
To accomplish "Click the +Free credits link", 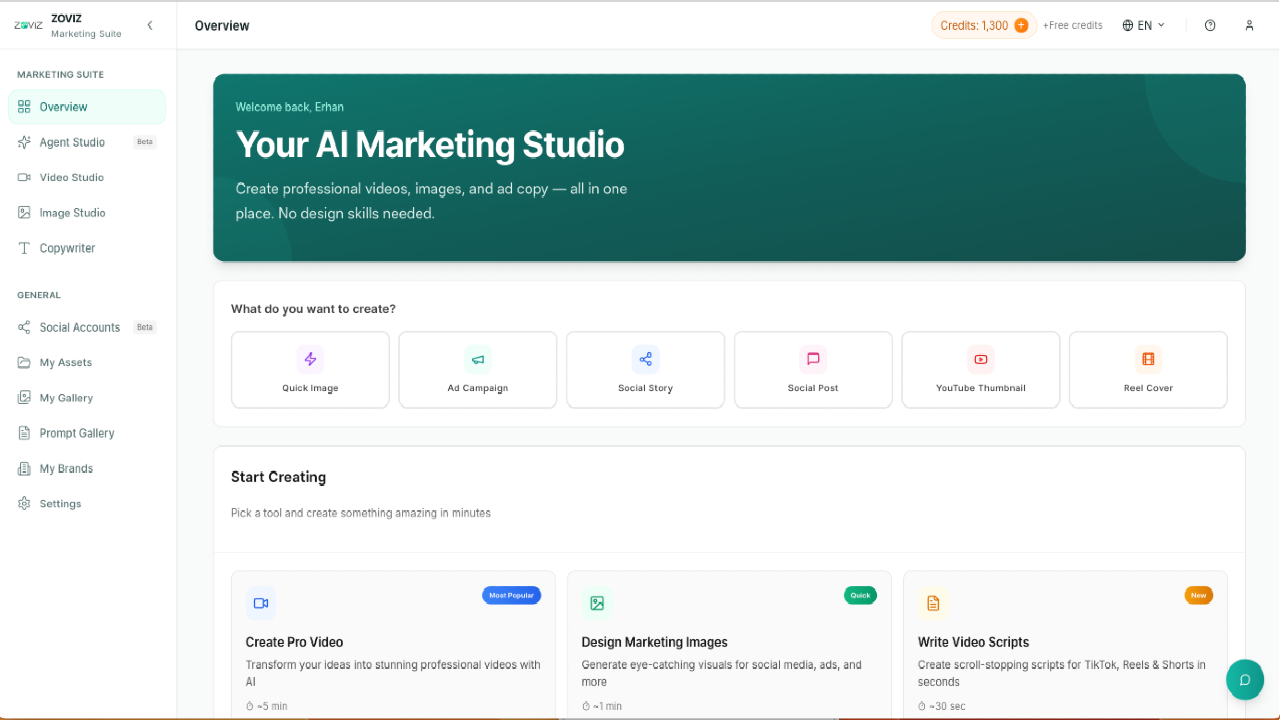I will (1072, 26).
